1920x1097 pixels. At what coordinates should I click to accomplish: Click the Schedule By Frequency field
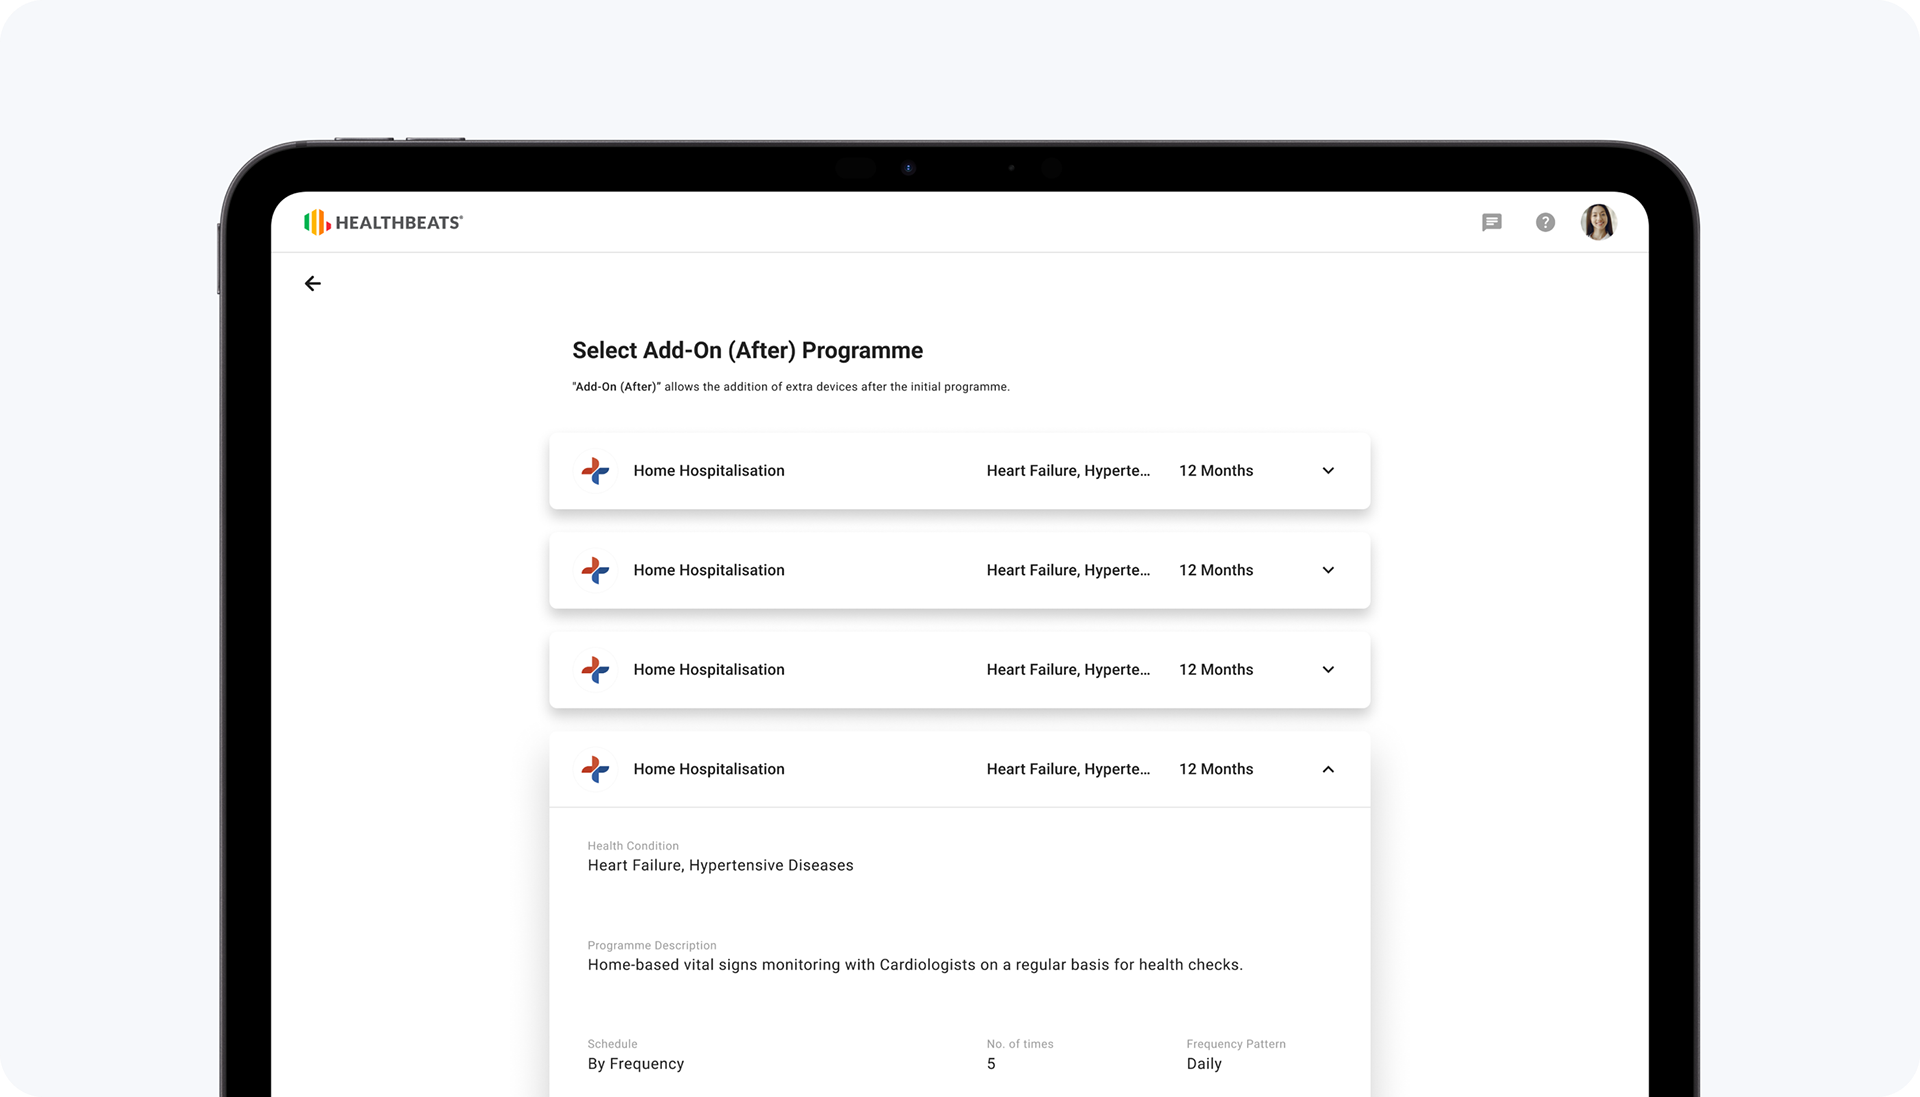(x=636, y=1063)
